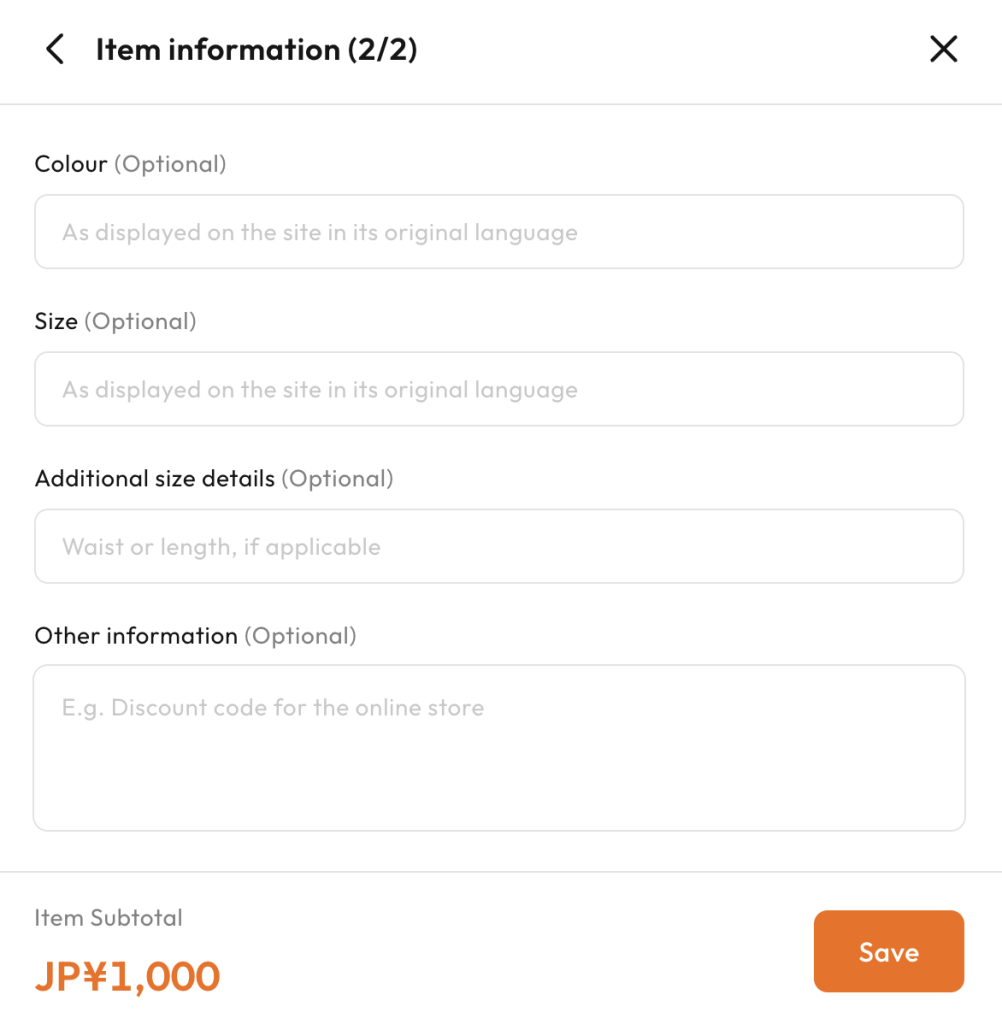Image resolution: width=1002 pixels, height=1024 pixels.
Task: Click the (2/2) step indicator in title
Action: pyautogui.click(x=382, y=49)
